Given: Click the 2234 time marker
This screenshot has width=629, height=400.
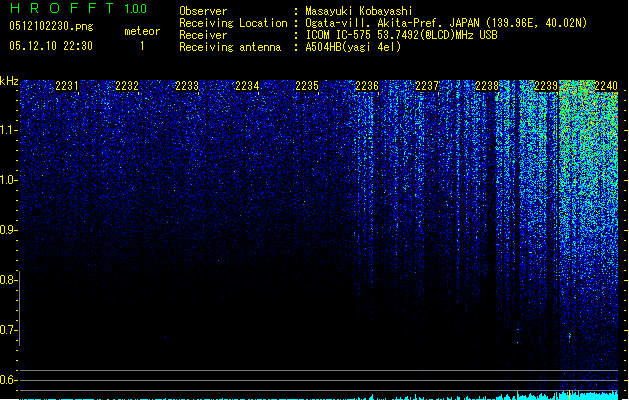Looking at the screenshot, I should point(247,86).
